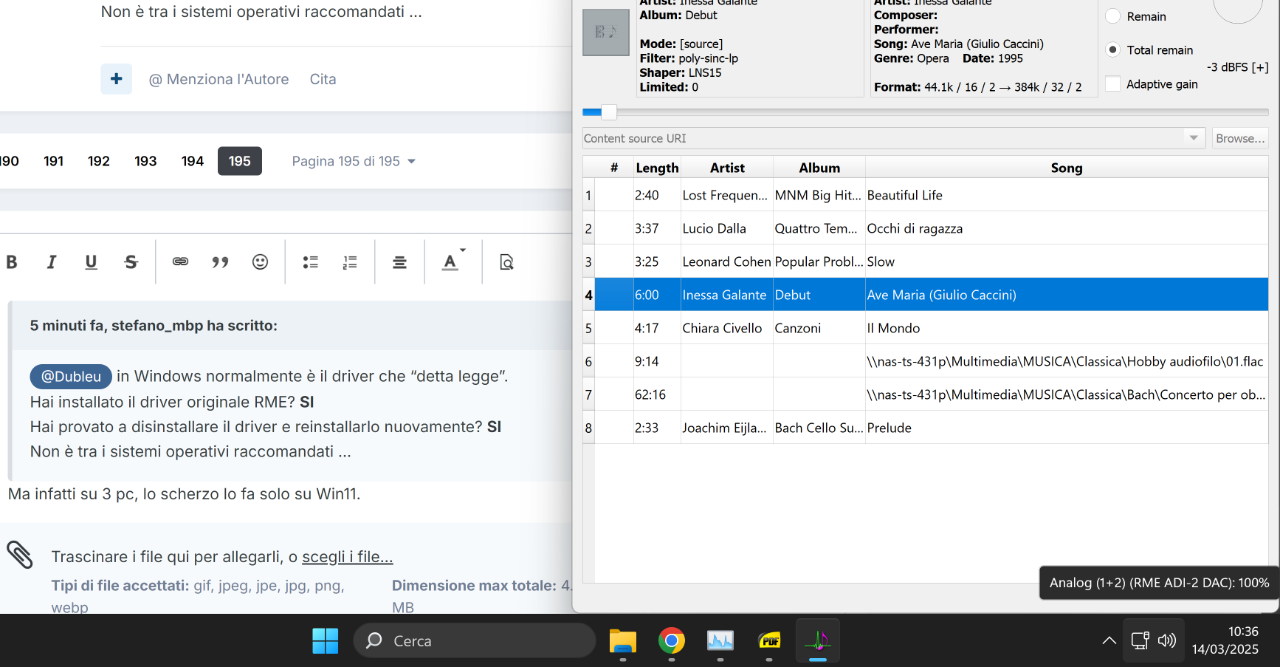Click the volume knob dial in player
The height and width of the screenshot is (667, 1280).
coord(1238,8)
